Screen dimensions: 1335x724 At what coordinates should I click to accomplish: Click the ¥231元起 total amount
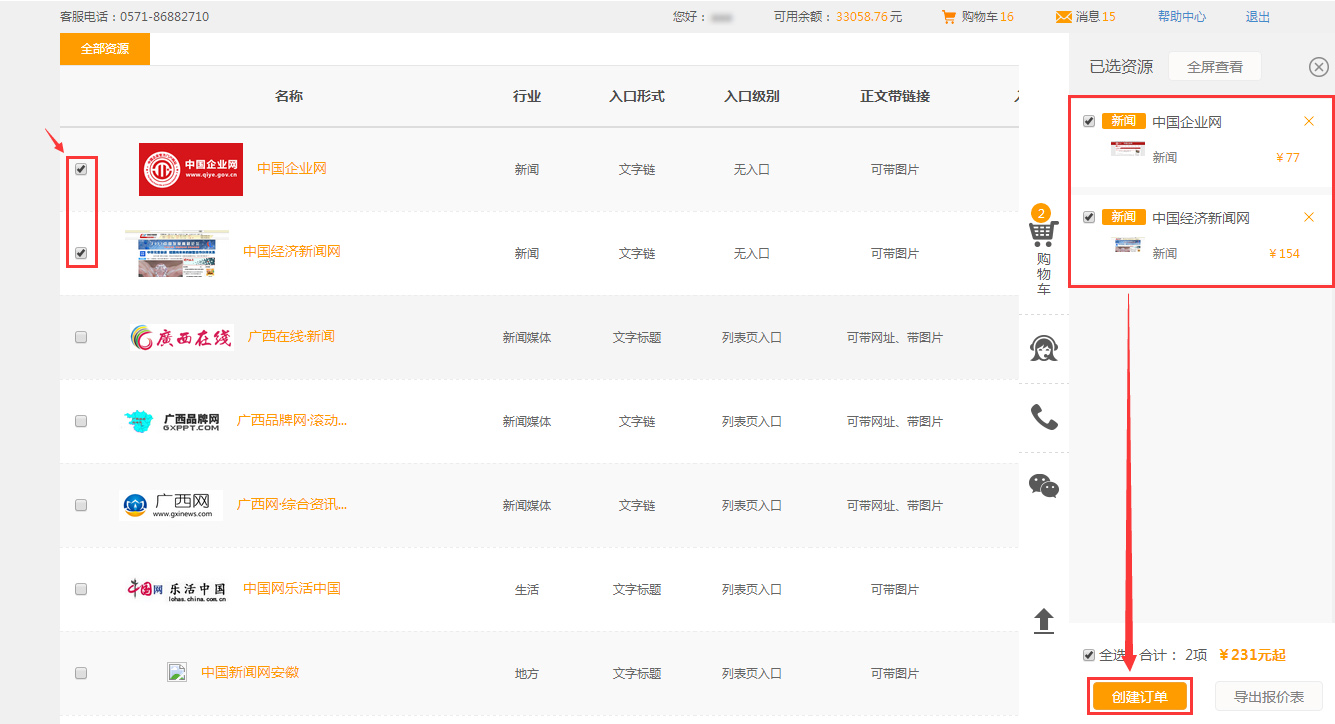coord(1252,655)
